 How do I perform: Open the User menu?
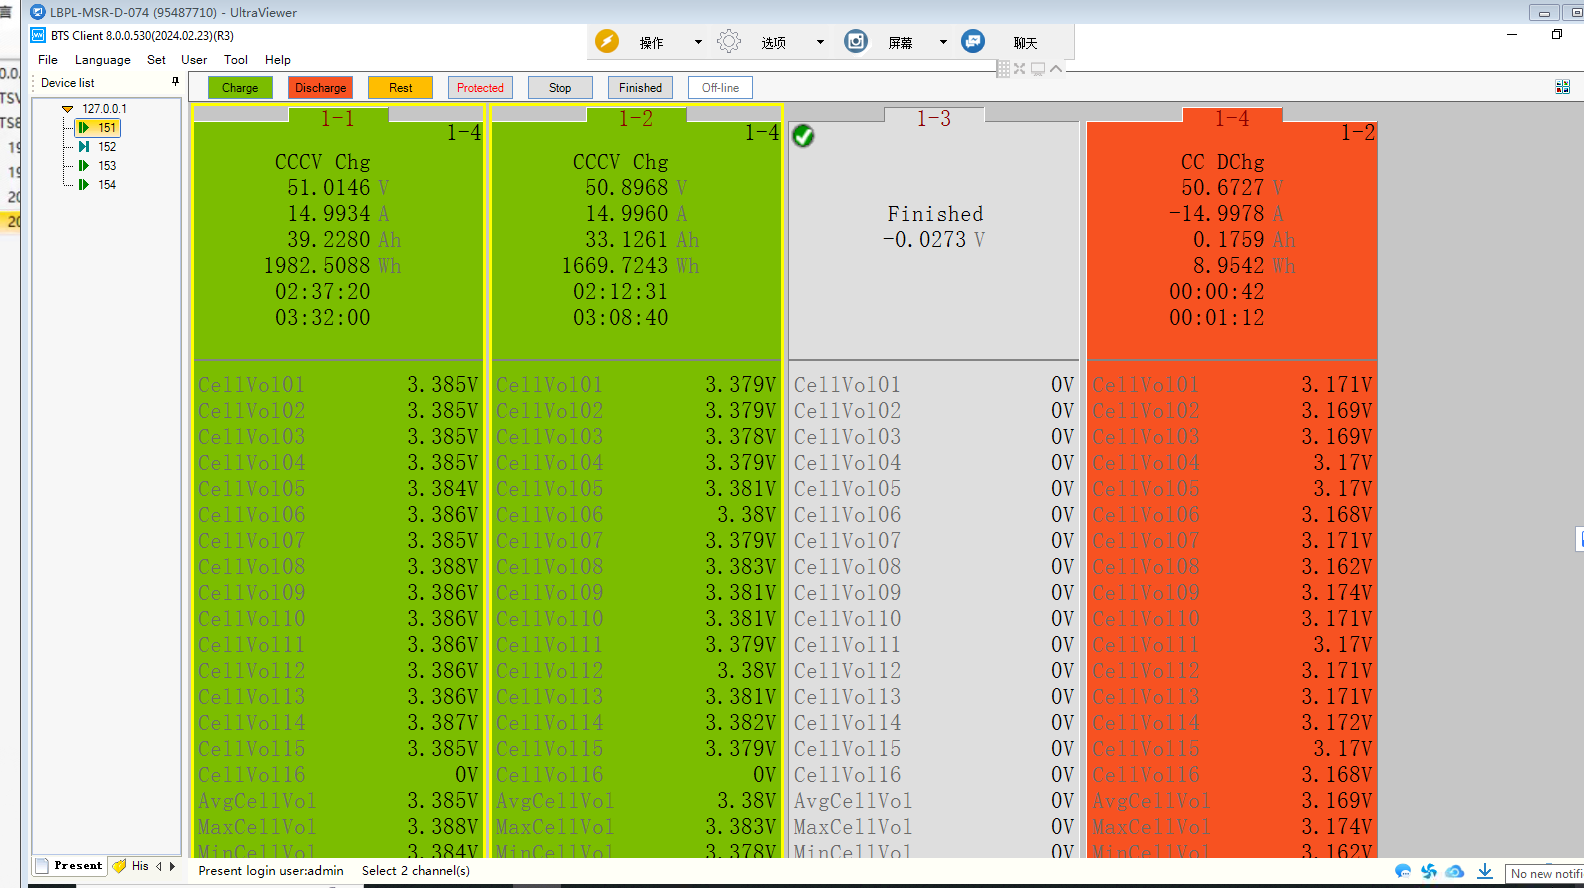point(194,60)
